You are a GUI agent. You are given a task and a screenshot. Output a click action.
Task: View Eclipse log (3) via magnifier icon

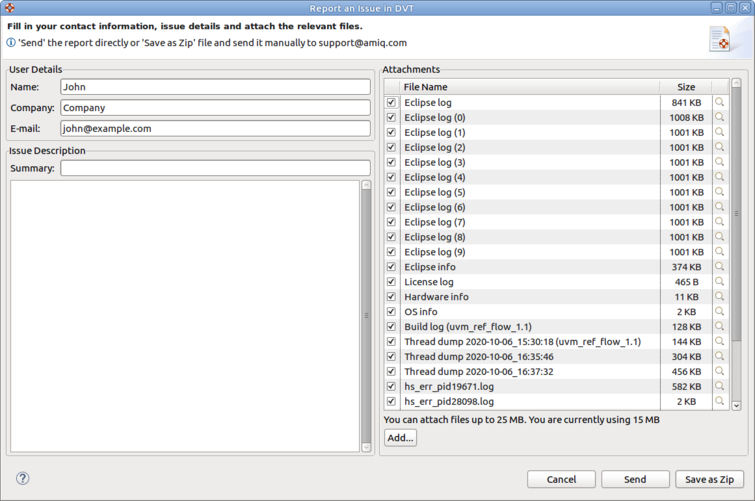[x=719, y=162]
